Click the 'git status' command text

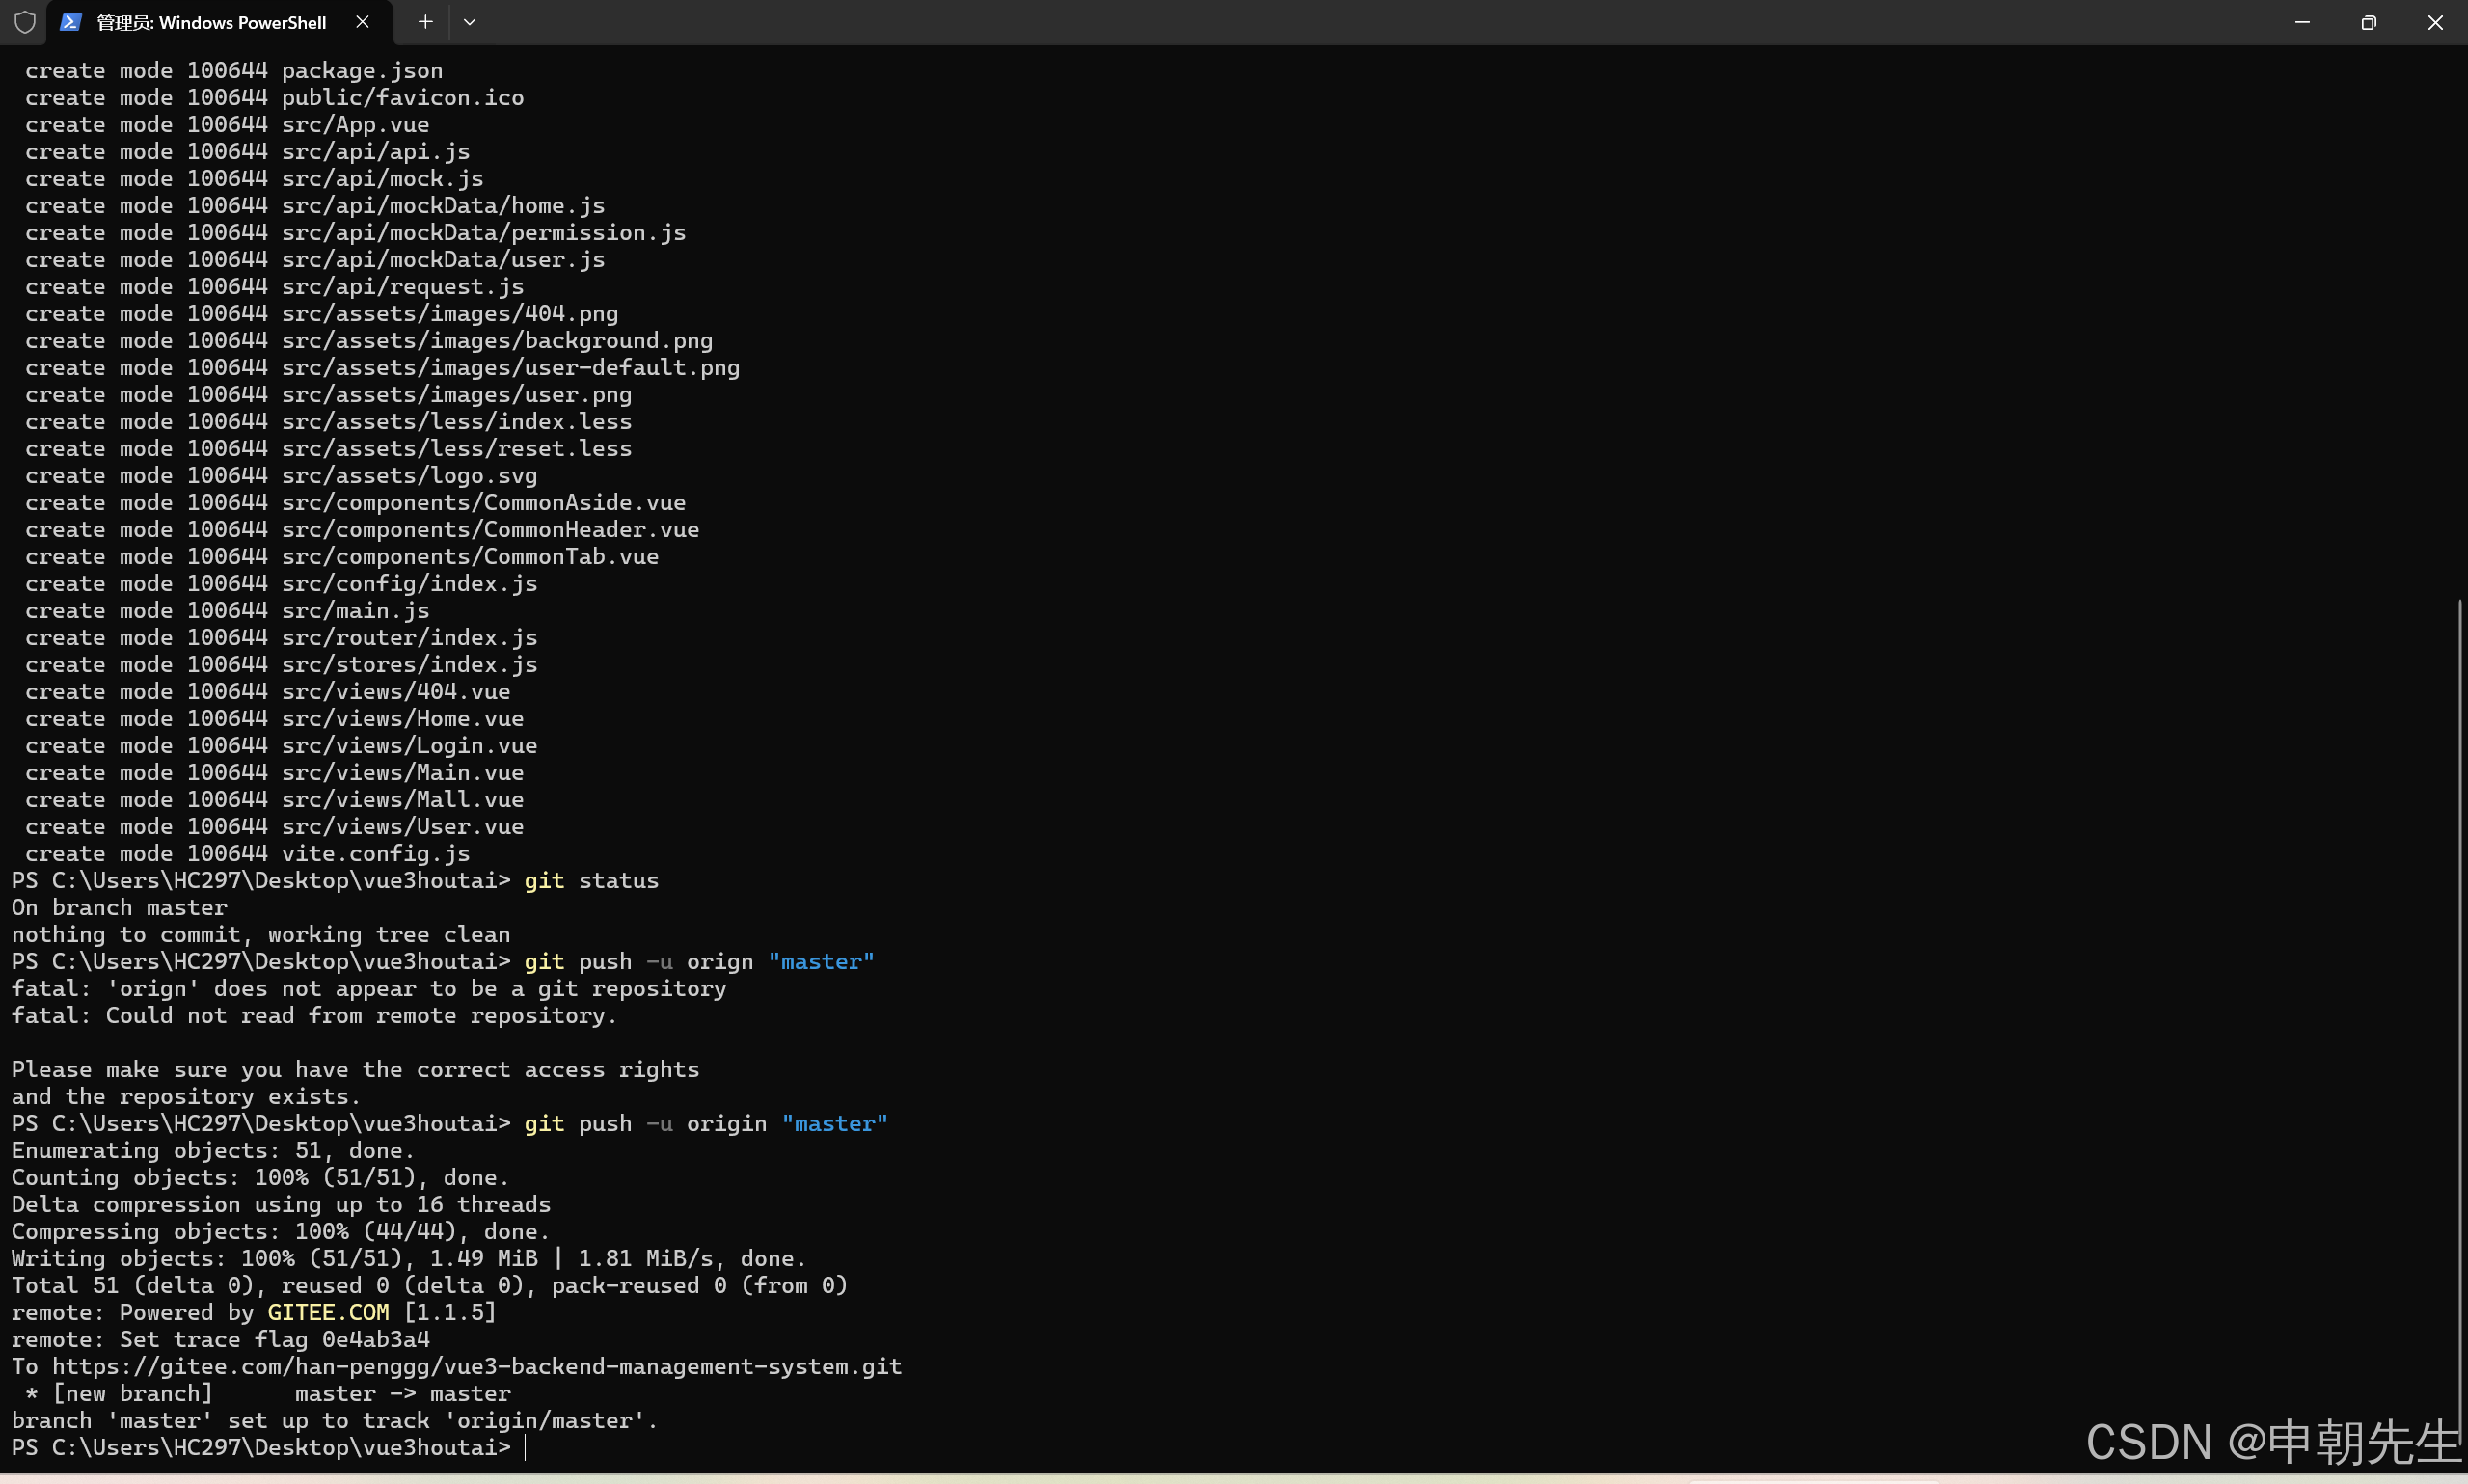[x=591, y=880]
